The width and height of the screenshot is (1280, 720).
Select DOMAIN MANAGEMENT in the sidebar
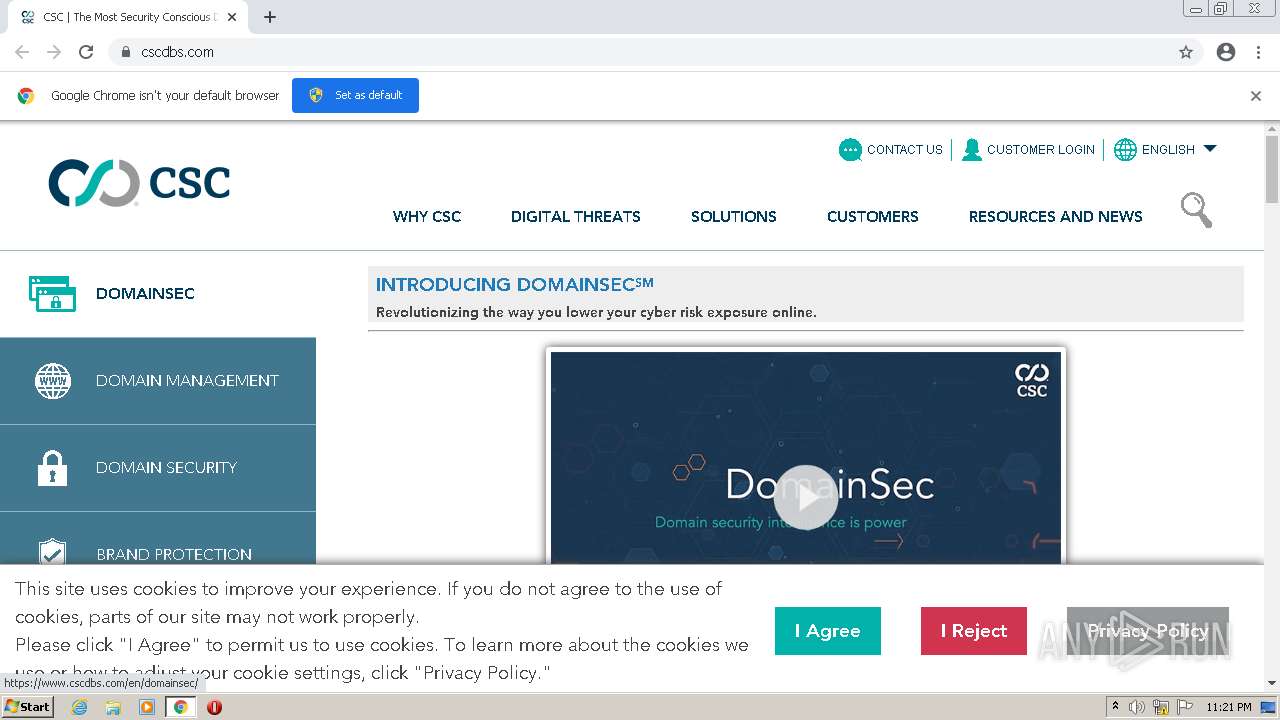[x=187, y=381]
